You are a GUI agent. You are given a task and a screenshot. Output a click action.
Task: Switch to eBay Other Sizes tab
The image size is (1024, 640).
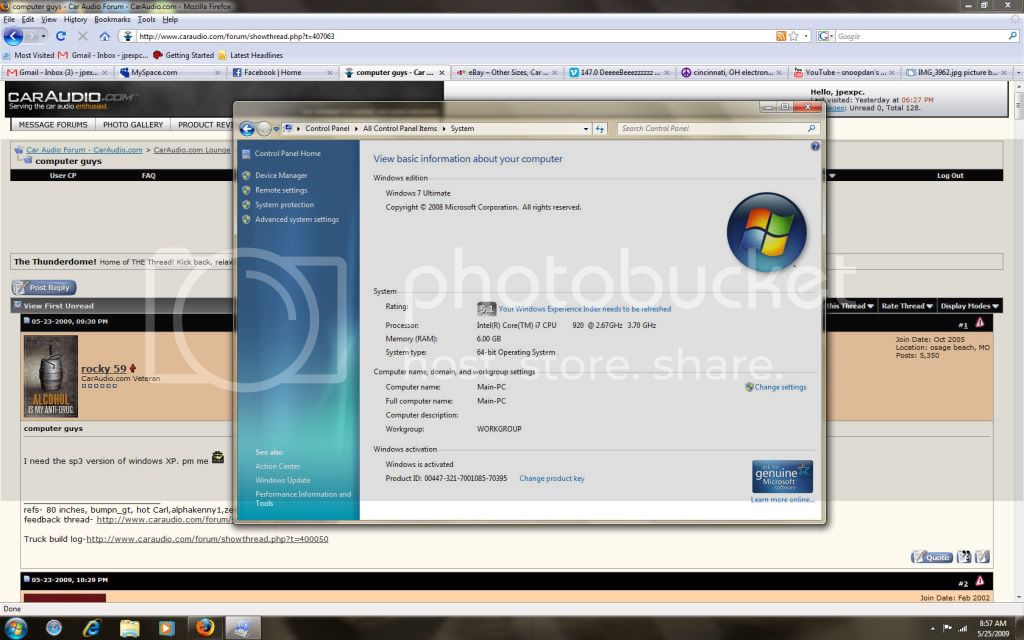point(507,72)
